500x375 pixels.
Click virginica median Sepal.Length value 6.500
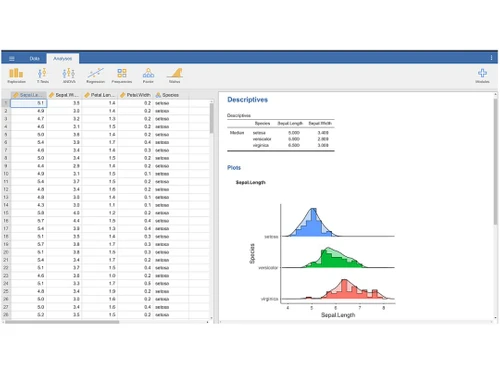[x=294, y=145]
